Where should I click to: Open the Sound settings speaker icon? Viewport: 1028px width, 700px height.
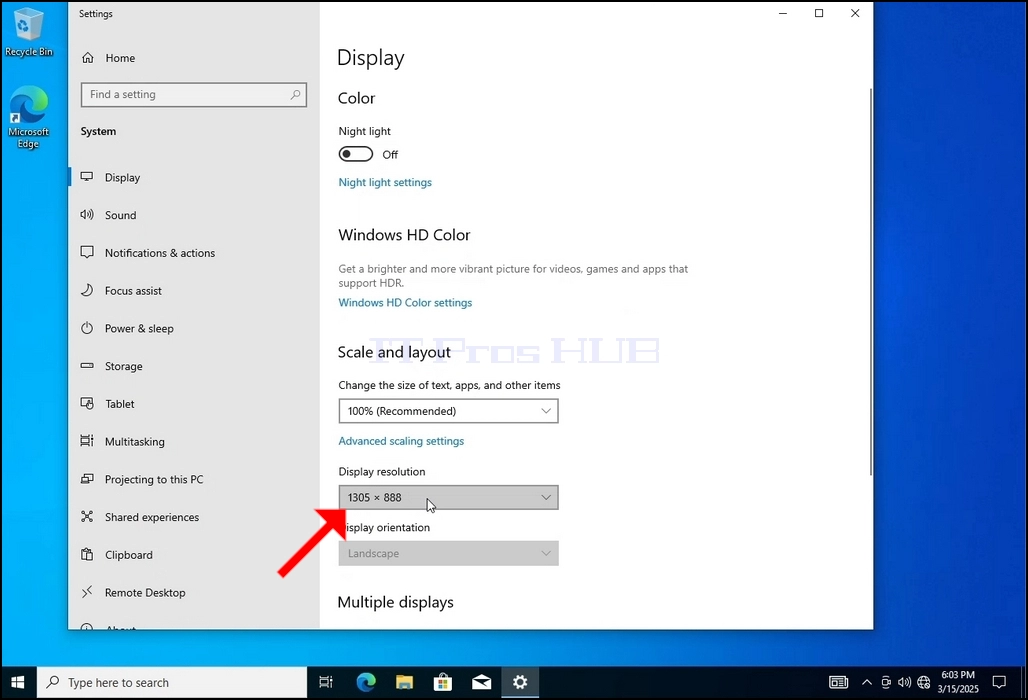tap(87, 215)
